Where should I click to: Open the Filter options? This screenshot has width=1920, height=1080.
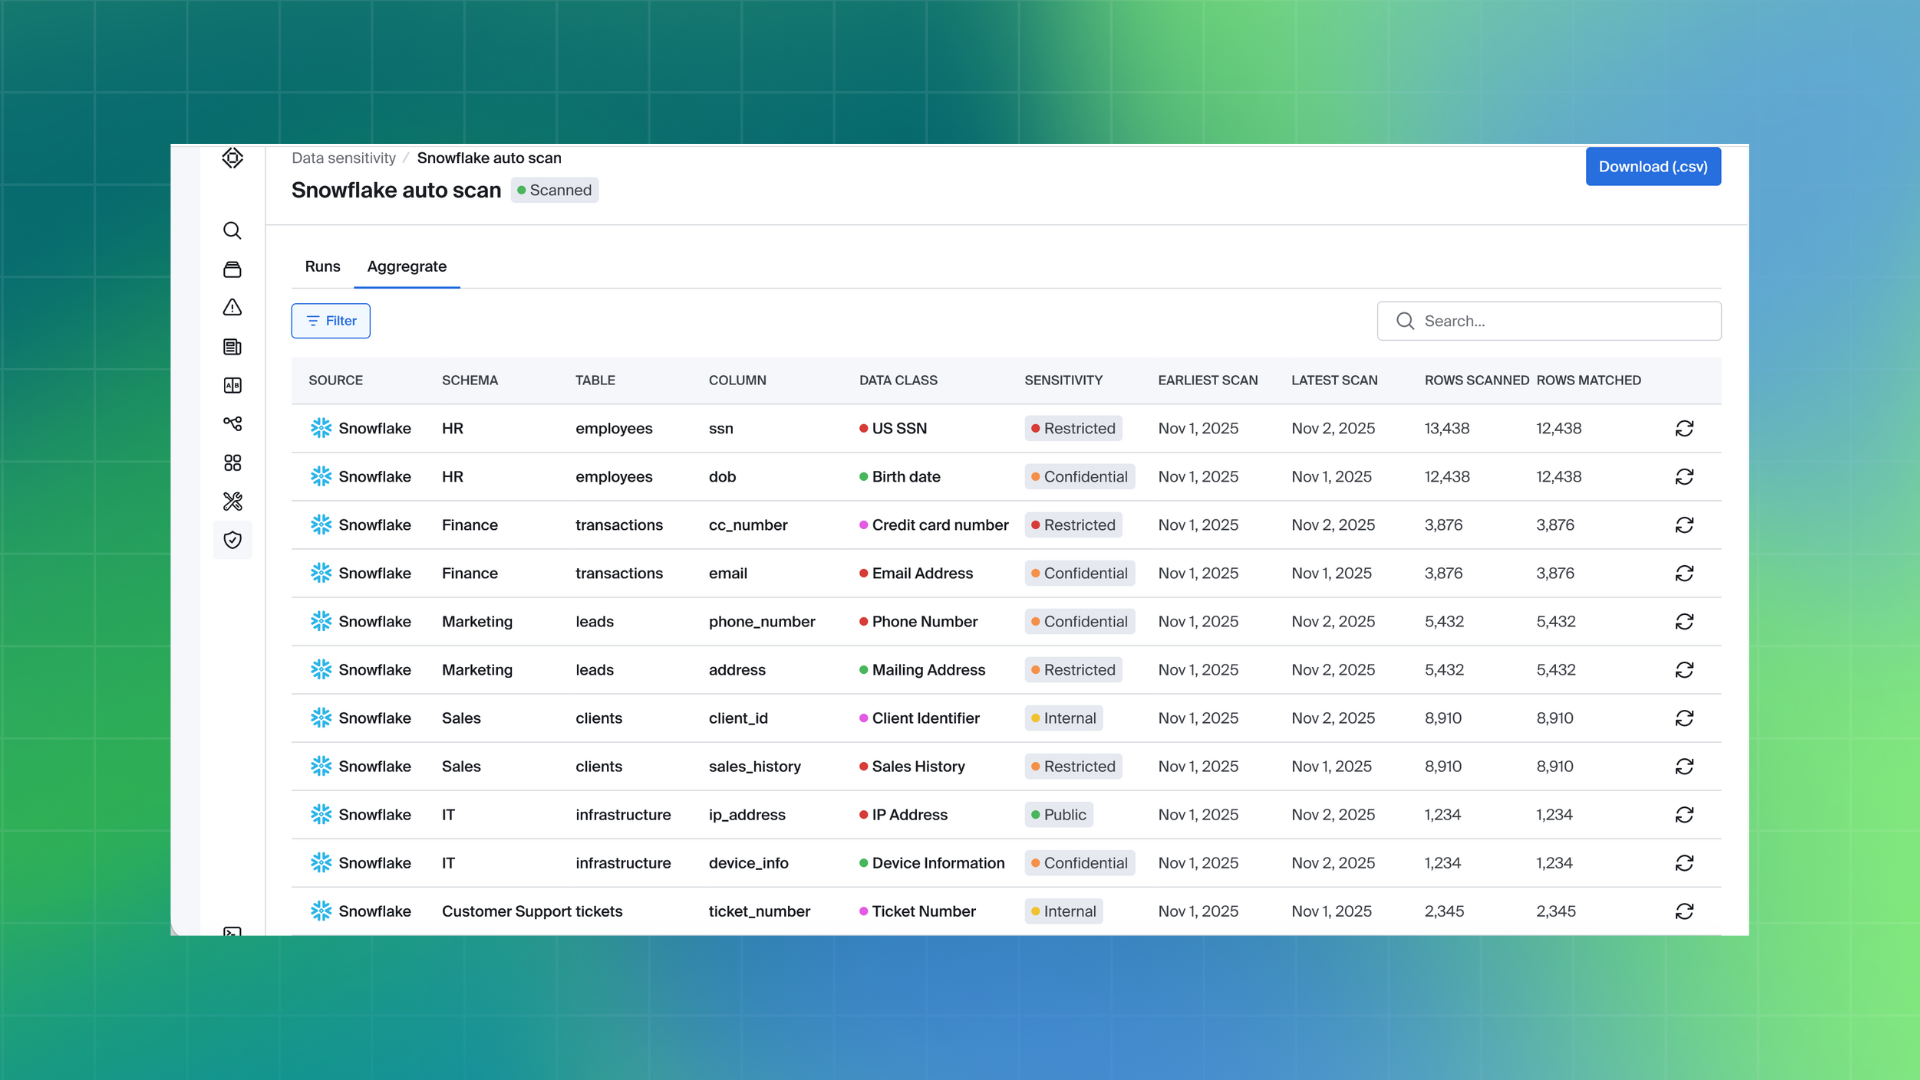331,321
